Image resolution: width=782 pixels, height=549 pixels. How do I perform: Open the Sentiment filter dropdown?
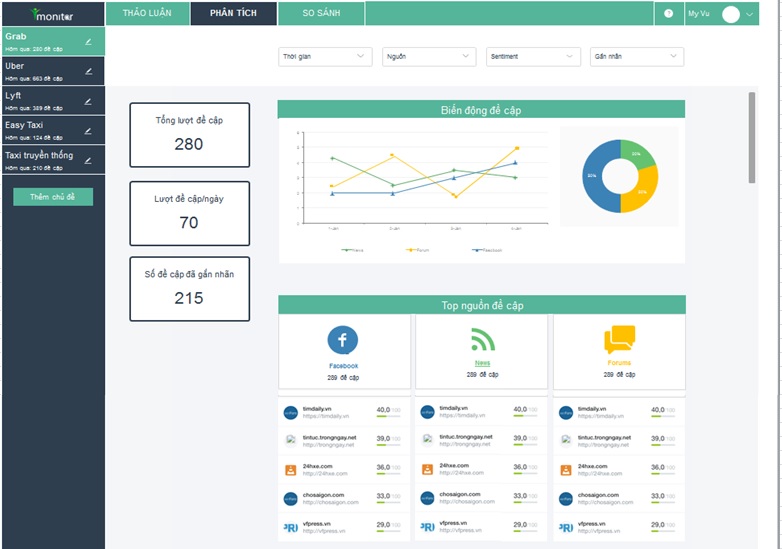tap(533, 56)
